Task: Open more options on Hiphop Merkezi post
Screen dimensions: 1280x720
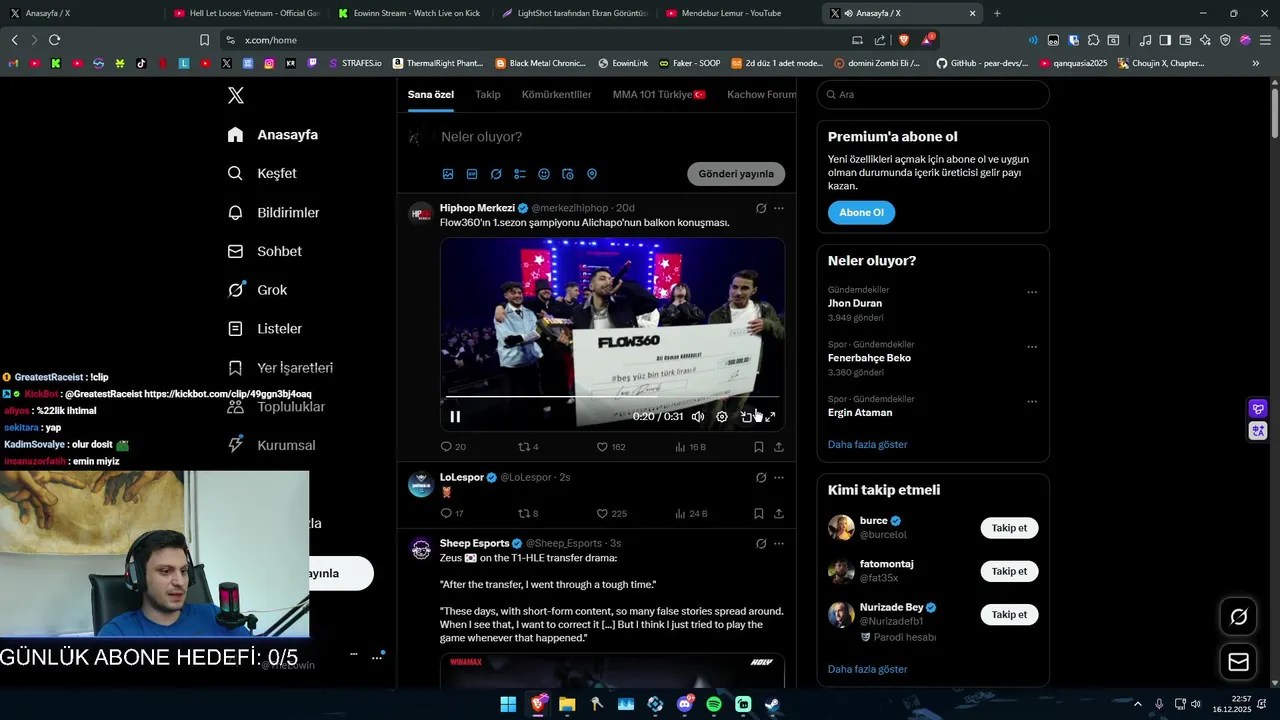Action: click(779, 208)
